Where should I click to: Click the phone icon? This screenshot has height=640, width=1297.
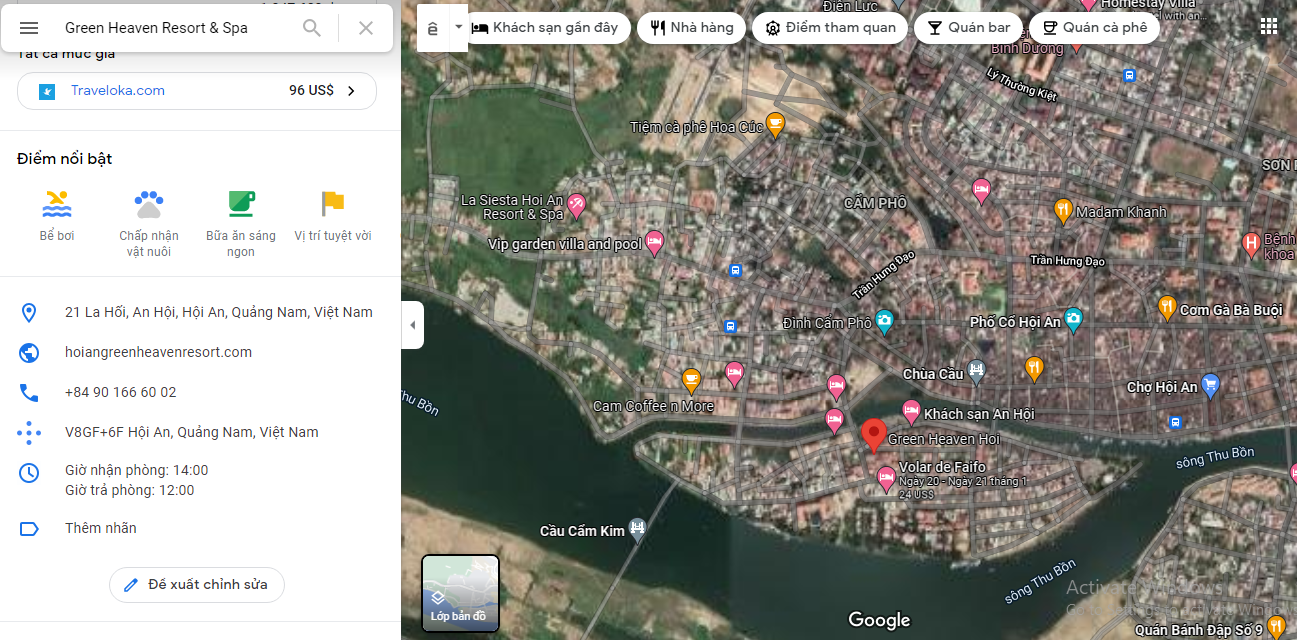(29, 393)
